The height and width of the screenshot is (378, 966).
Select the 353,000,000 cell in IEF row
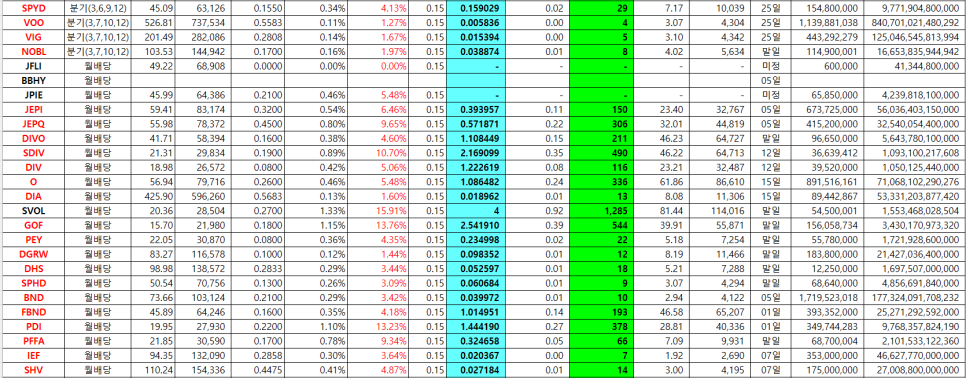[826, 355]
